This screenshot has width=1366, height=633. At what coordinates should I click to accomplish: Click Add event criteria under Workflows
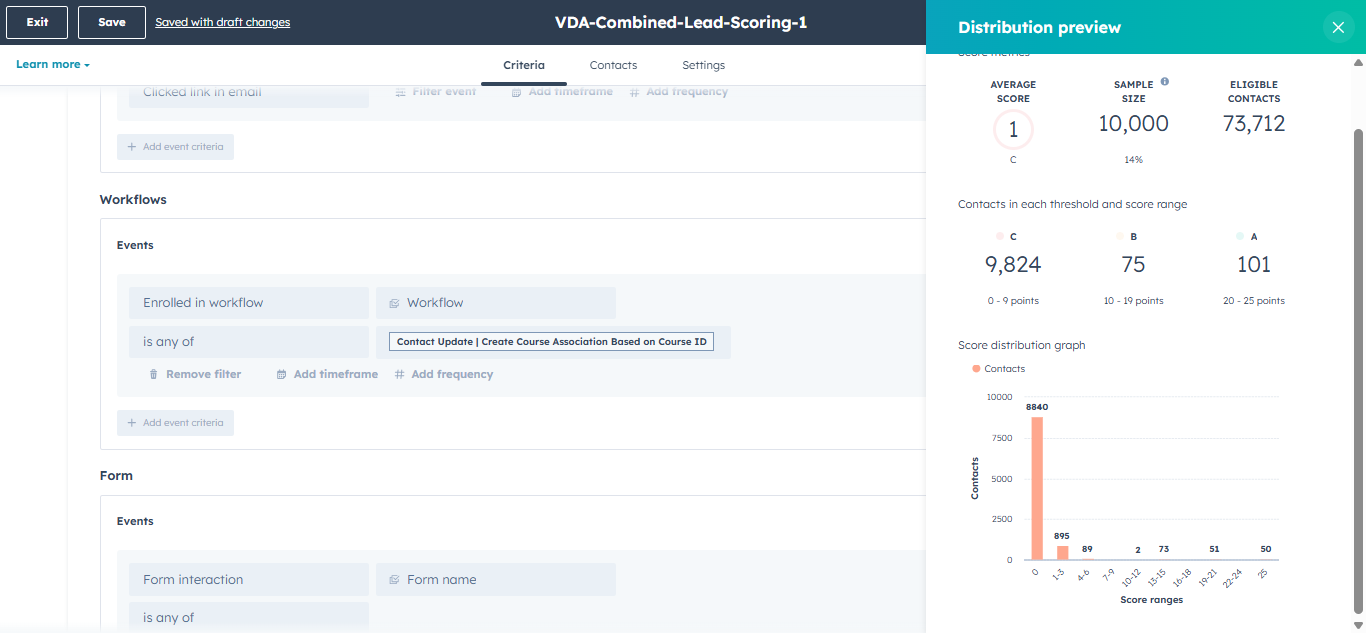175,423
